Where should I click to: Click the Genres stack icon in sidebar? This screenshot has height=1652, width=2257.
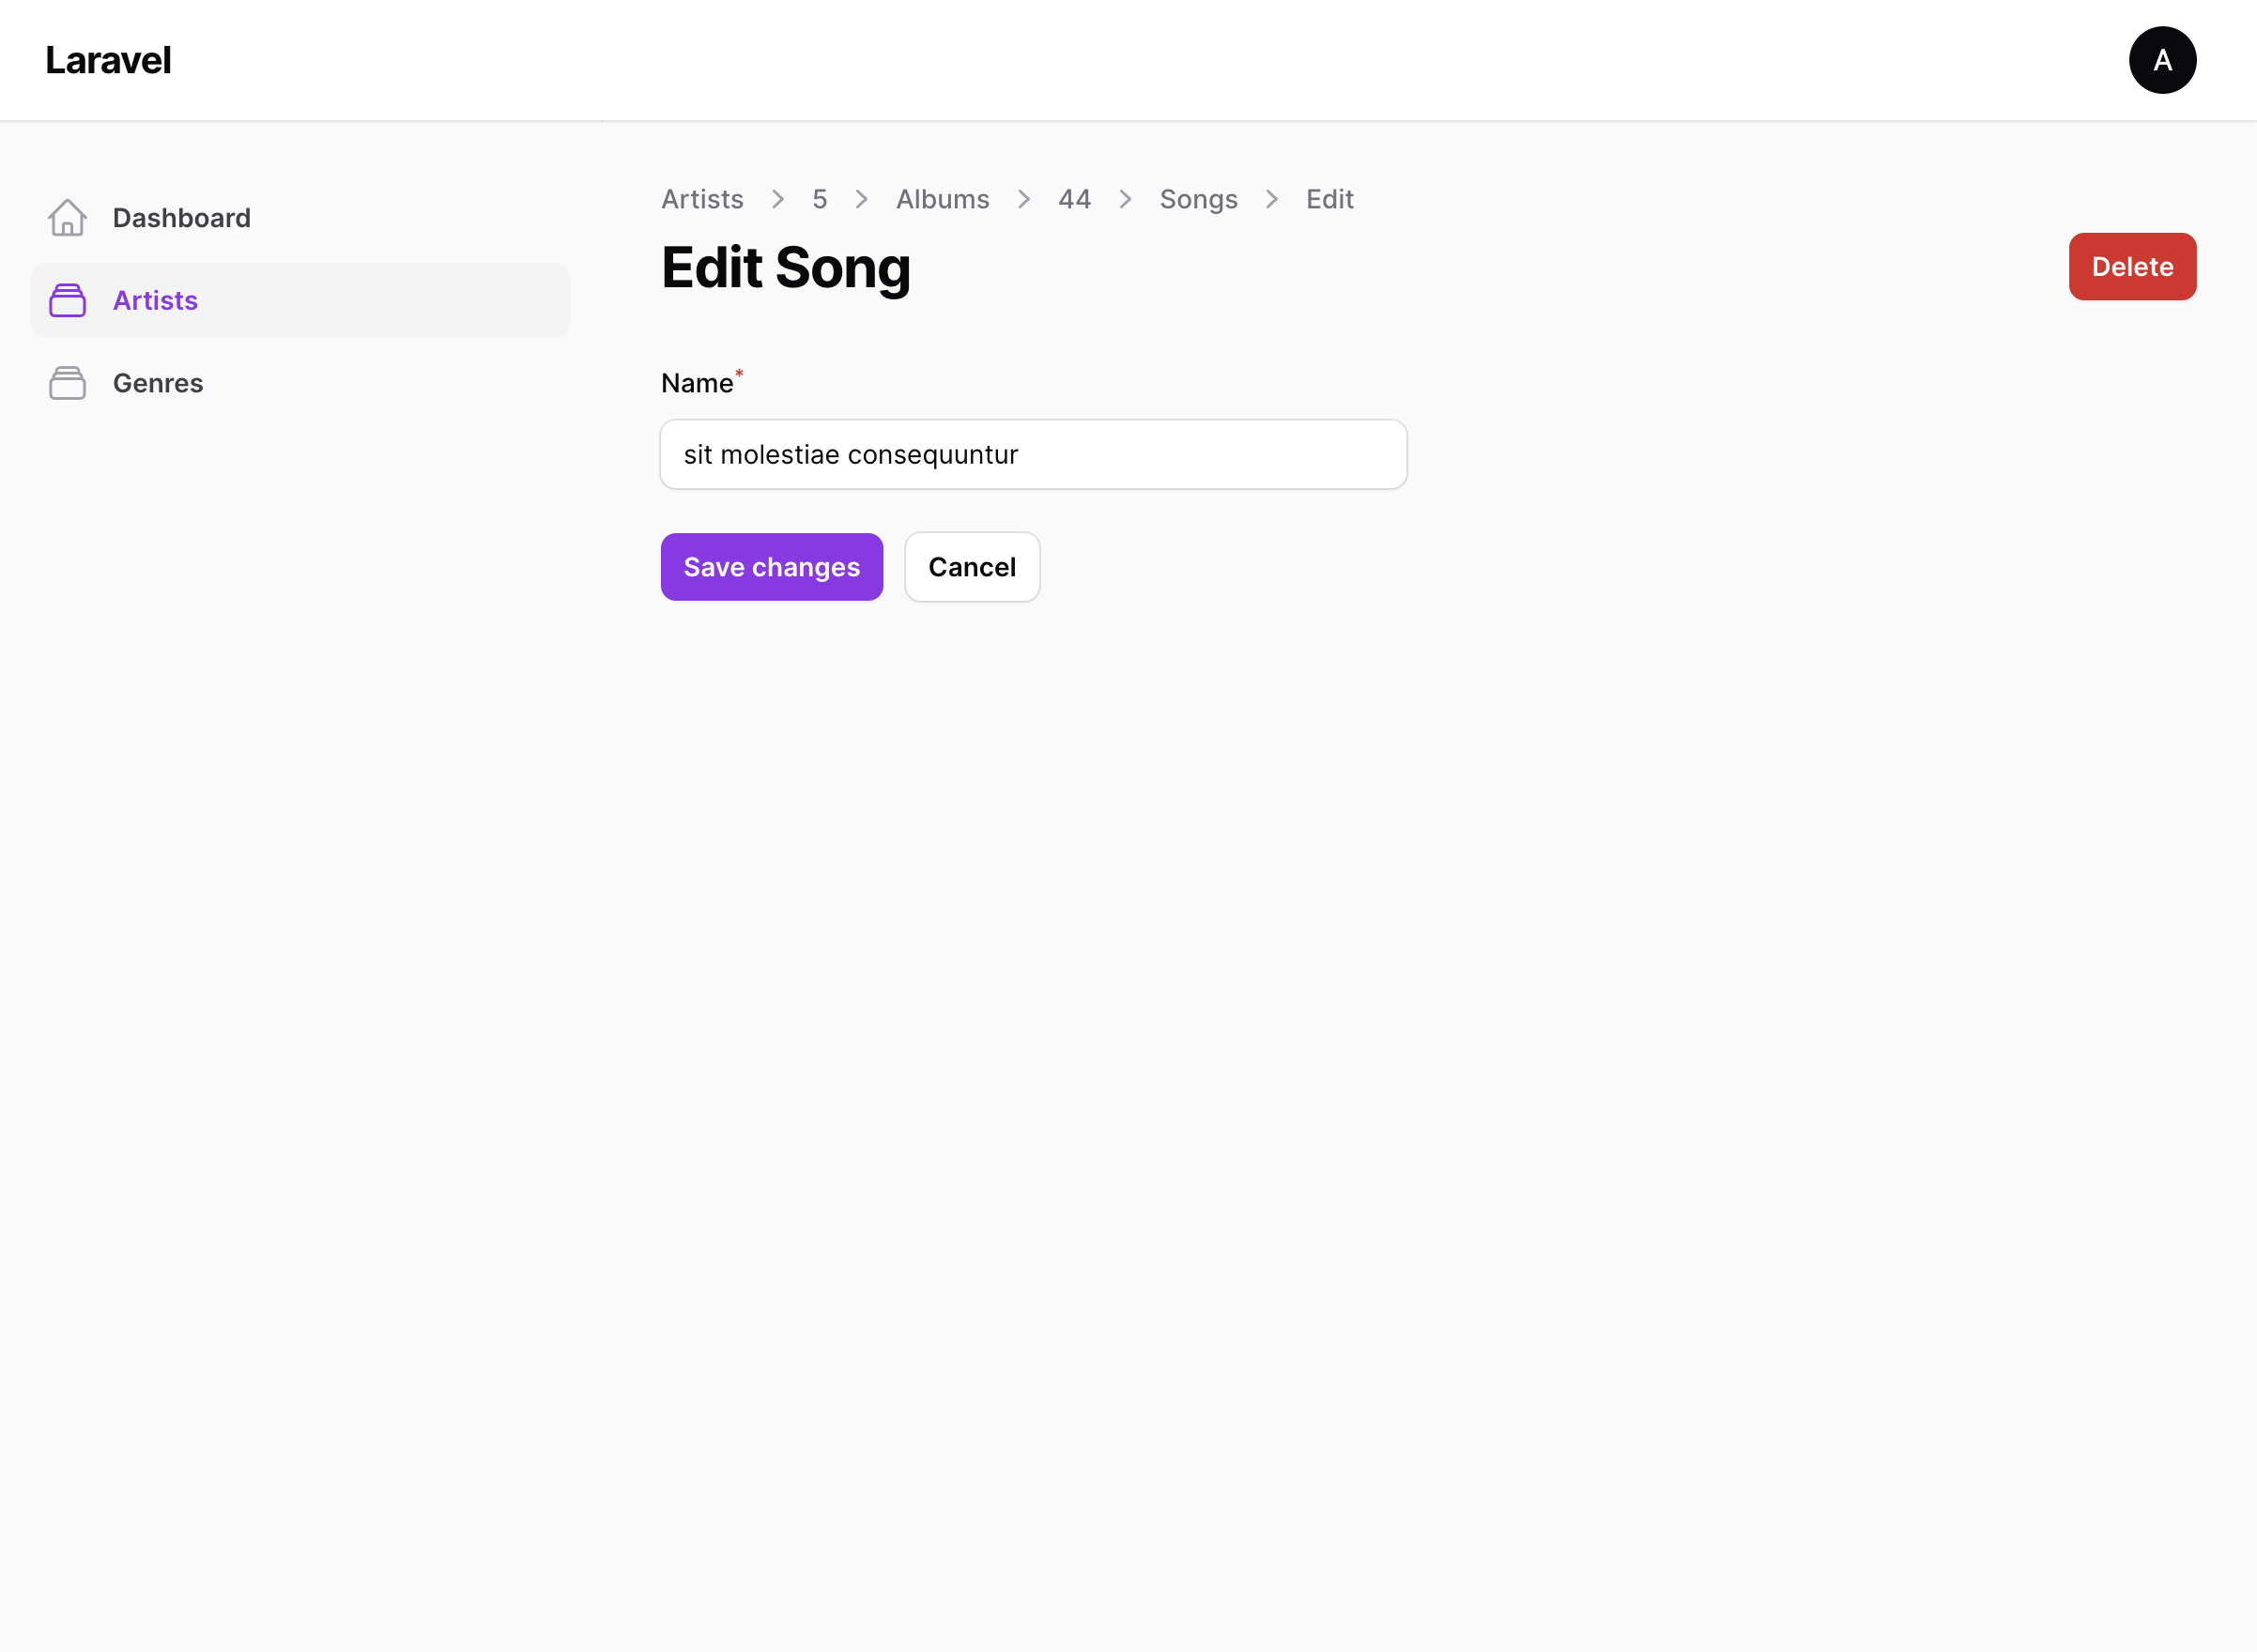click(67, 383)
